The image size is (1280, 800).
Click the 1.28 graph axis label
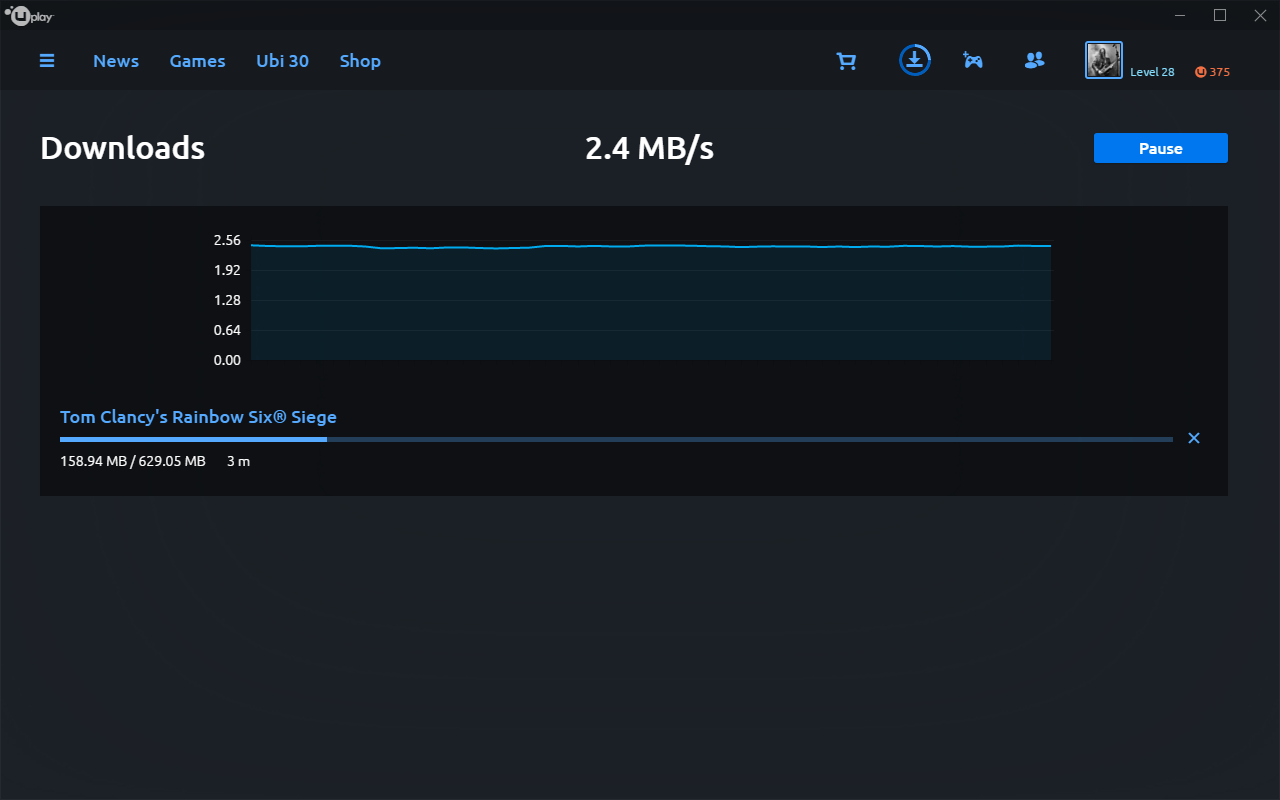[227, 300]
